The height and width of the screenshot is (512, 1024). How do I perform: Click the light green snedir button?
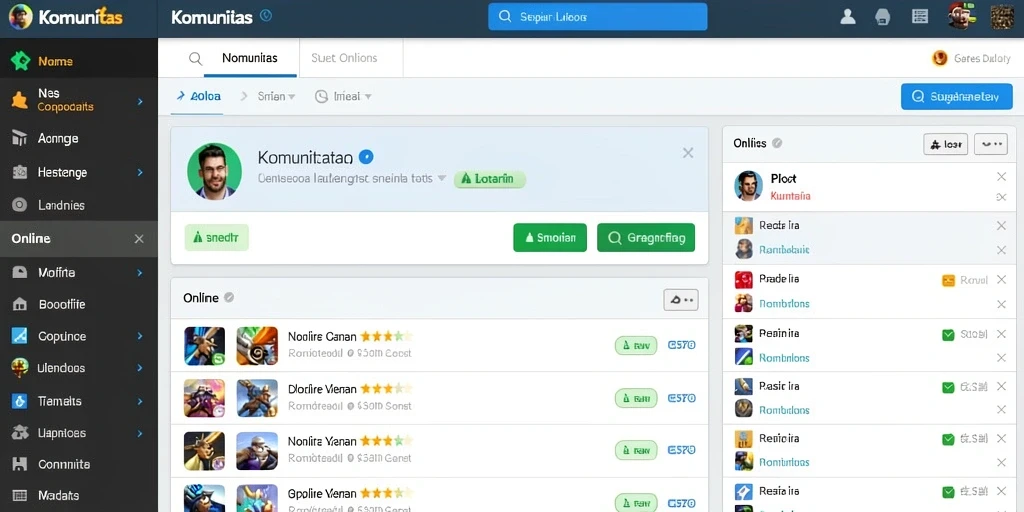coord(216,238)
